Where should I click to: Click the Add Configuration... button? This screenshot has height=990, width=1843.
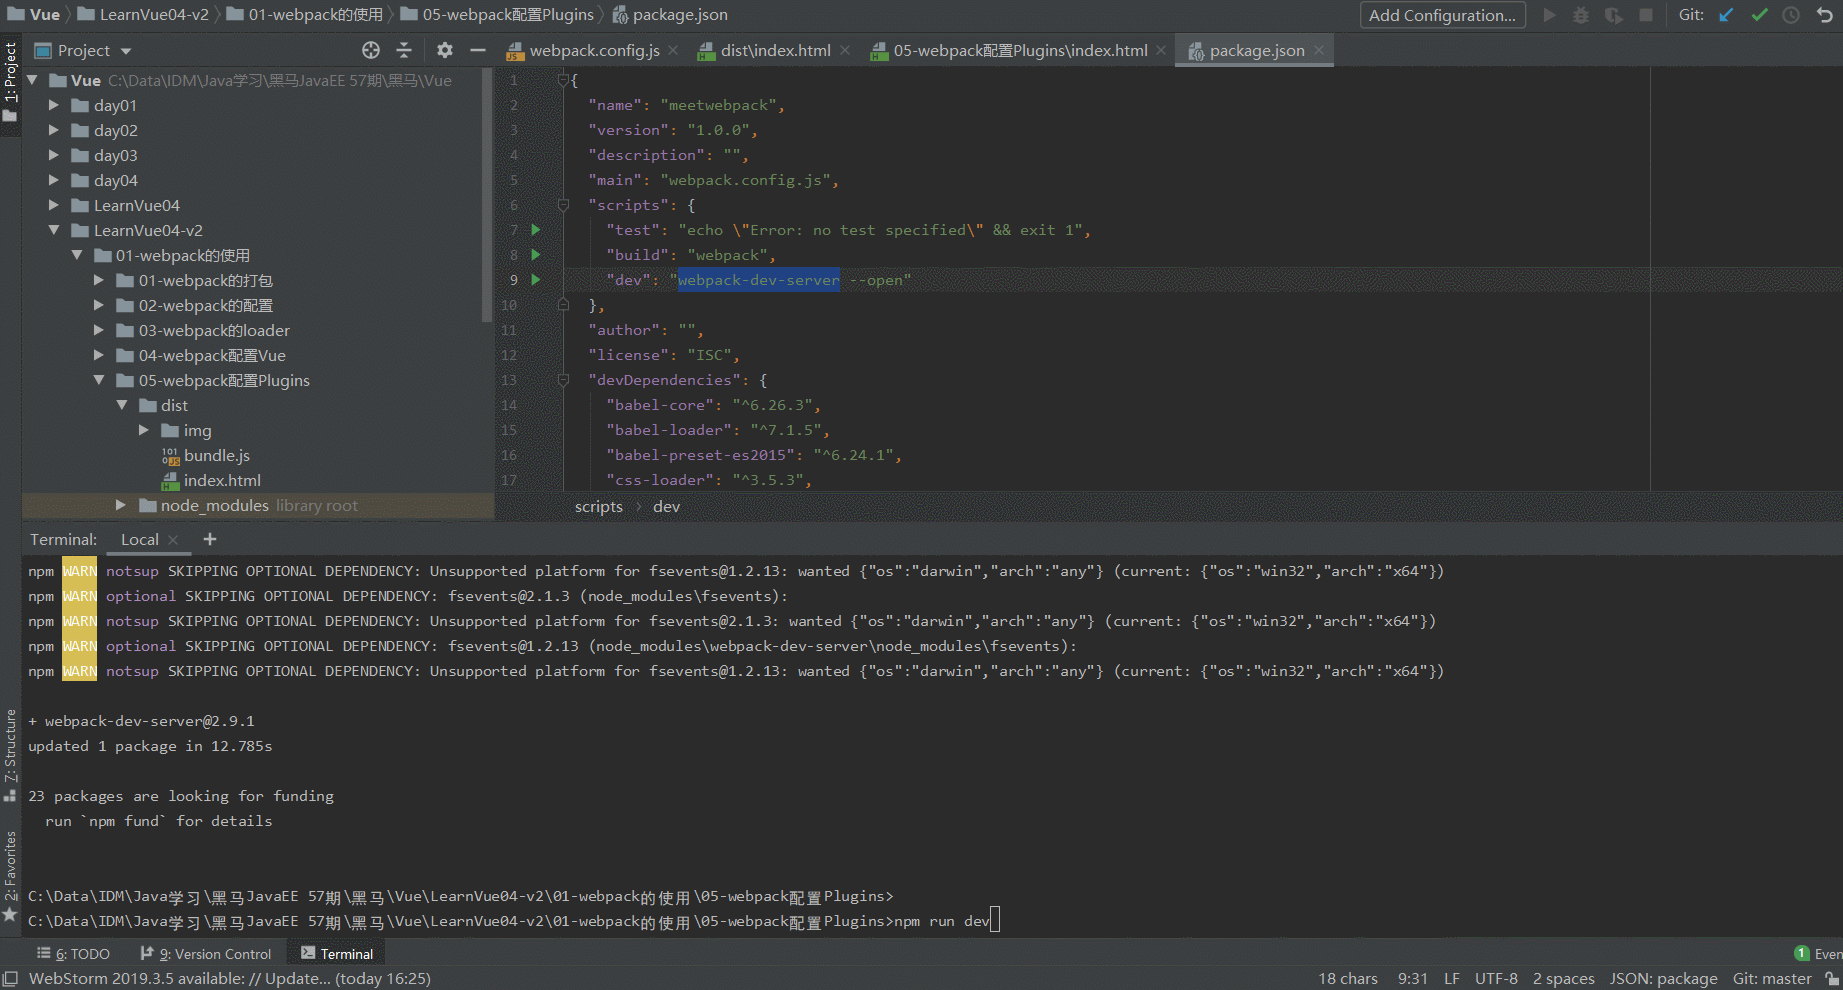tap(1442, 15)
